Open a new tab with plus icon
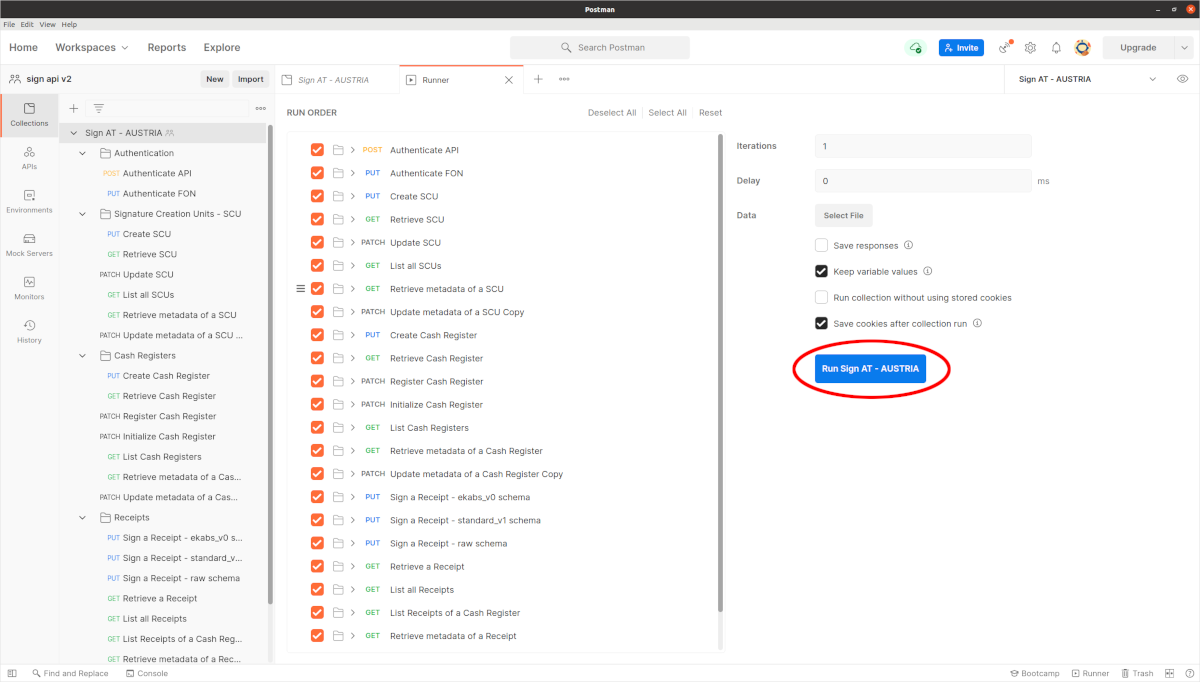This screenshot has width=1200, height=682. 538,79
